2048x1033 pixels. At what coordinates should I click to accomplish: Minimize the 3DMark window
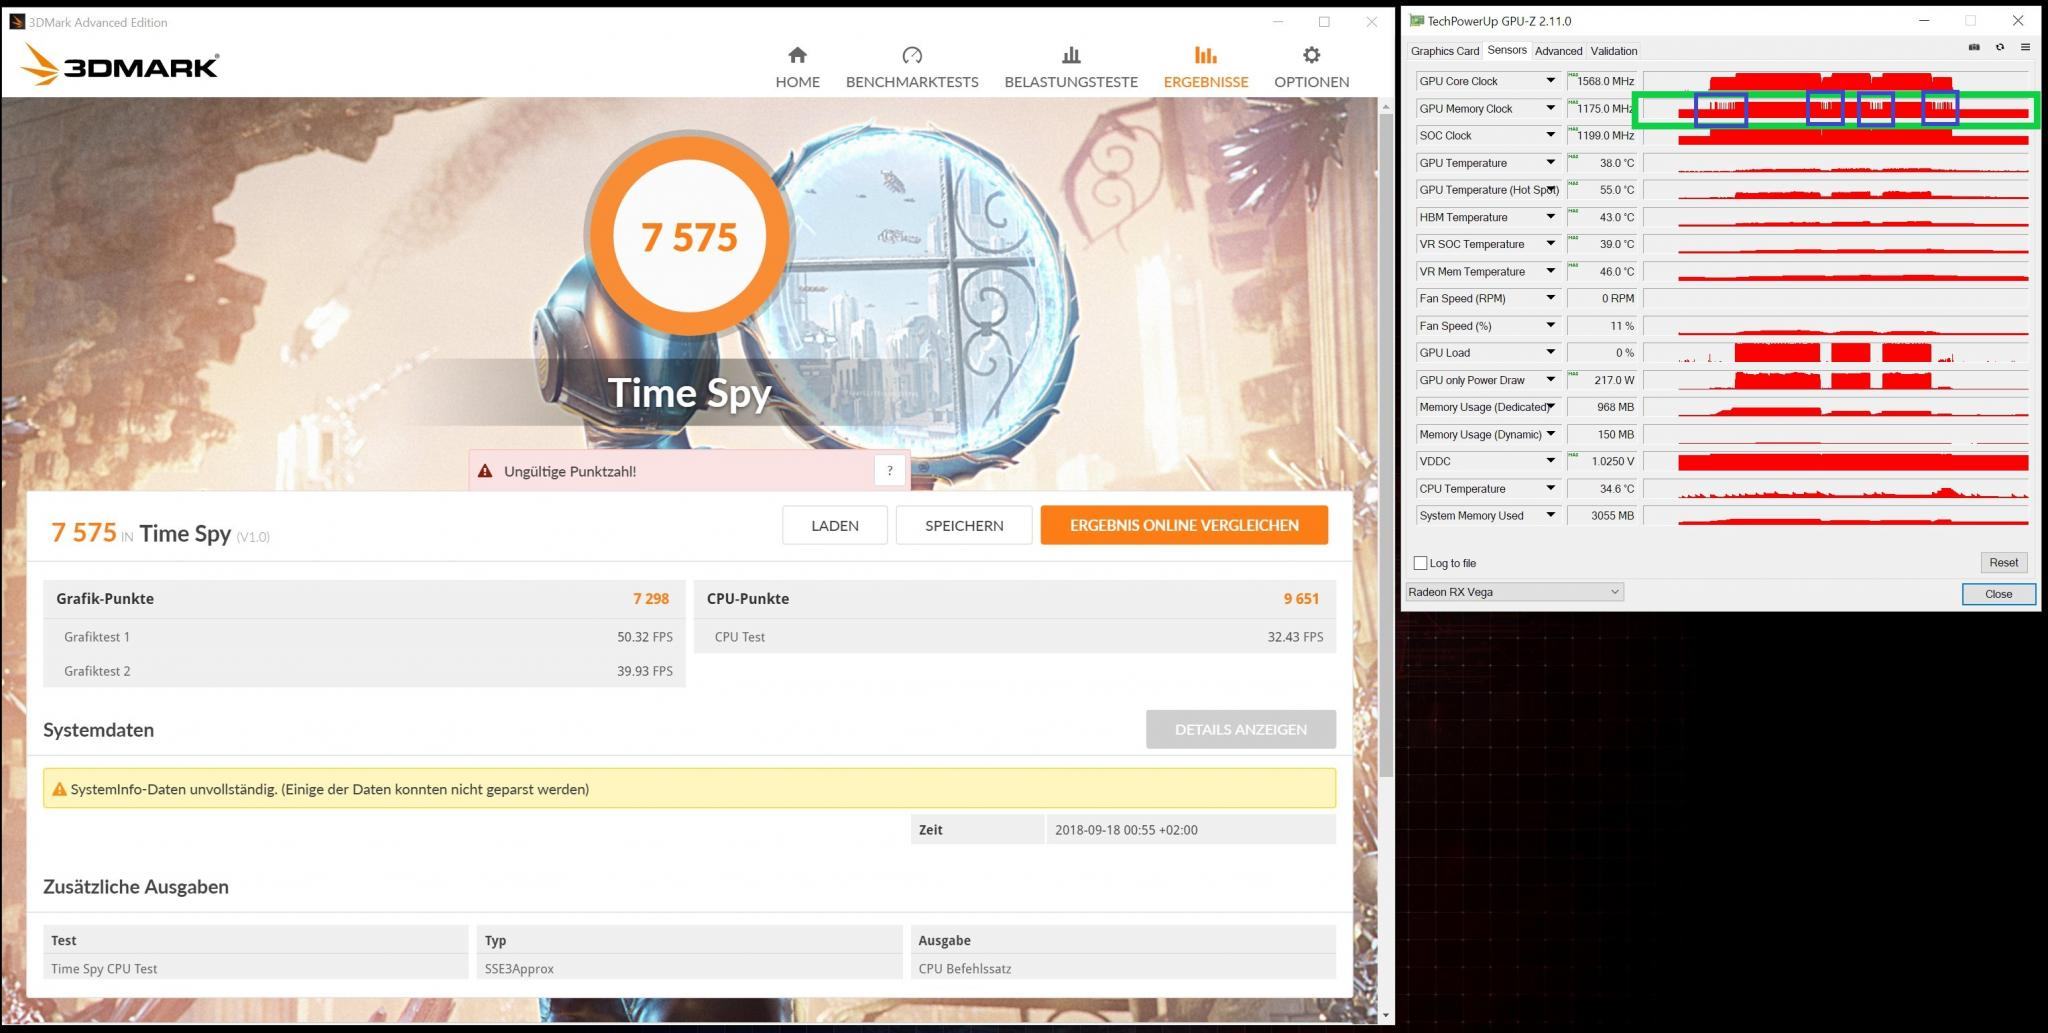click(1278, 21)
